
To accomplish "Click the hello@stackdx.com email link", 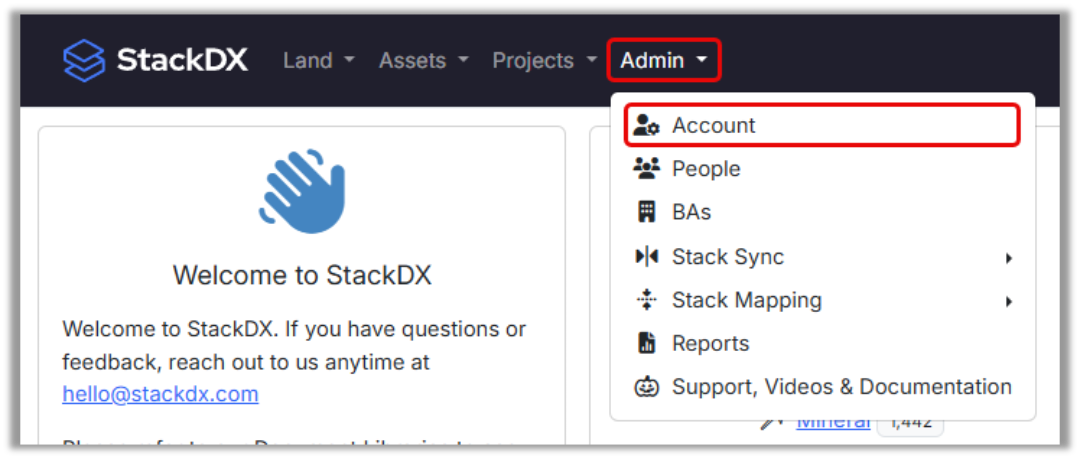I will tap(160, 394).
